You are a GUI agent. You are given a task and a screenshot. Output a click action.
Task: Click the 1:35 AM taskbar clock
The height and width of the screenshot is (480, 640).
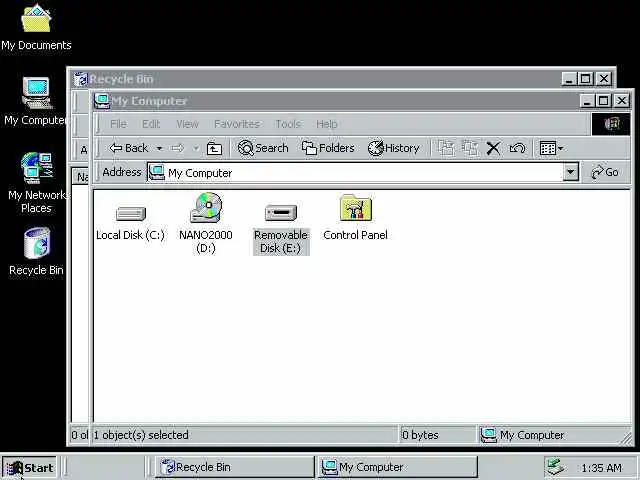pyautogui.click(x=602, y=468)
